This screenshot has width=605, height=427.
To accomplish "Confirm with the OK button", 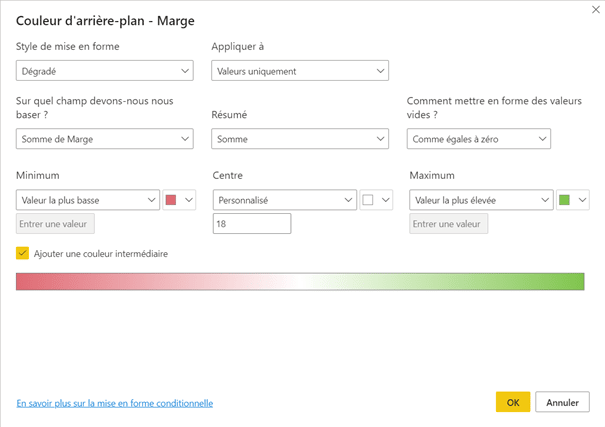I will tap(513, 402).
